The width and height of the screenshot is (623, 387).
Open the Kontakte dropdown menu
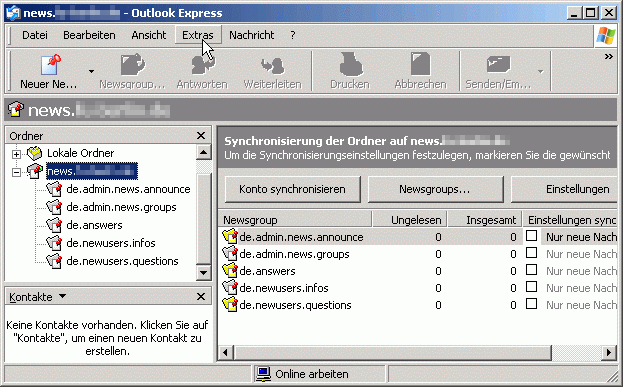coord(62,296)
